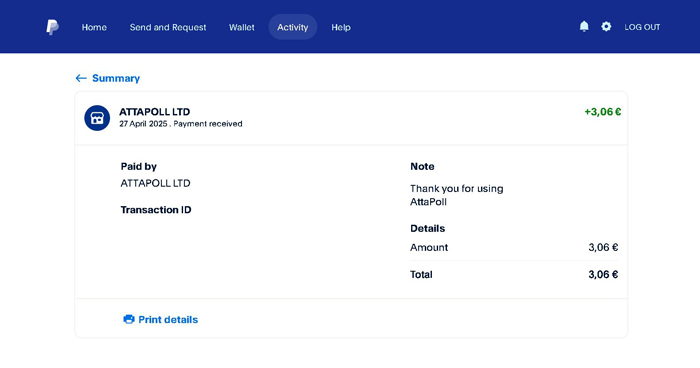Image resolution: width=700 pixels, height=368 pixels.
Task: Click the ATTAPOLL LTD transaction title
Action: pyautogui.click(x=154, y=112)
